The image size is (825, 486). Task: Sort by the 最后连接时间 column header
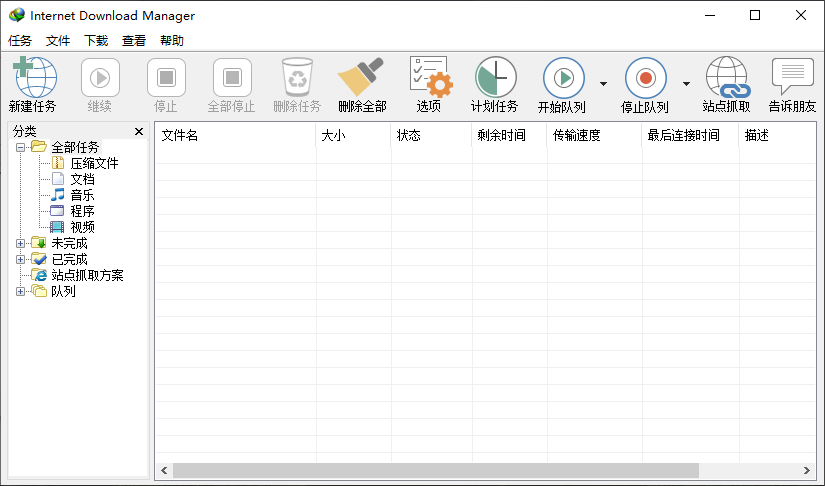690,136
